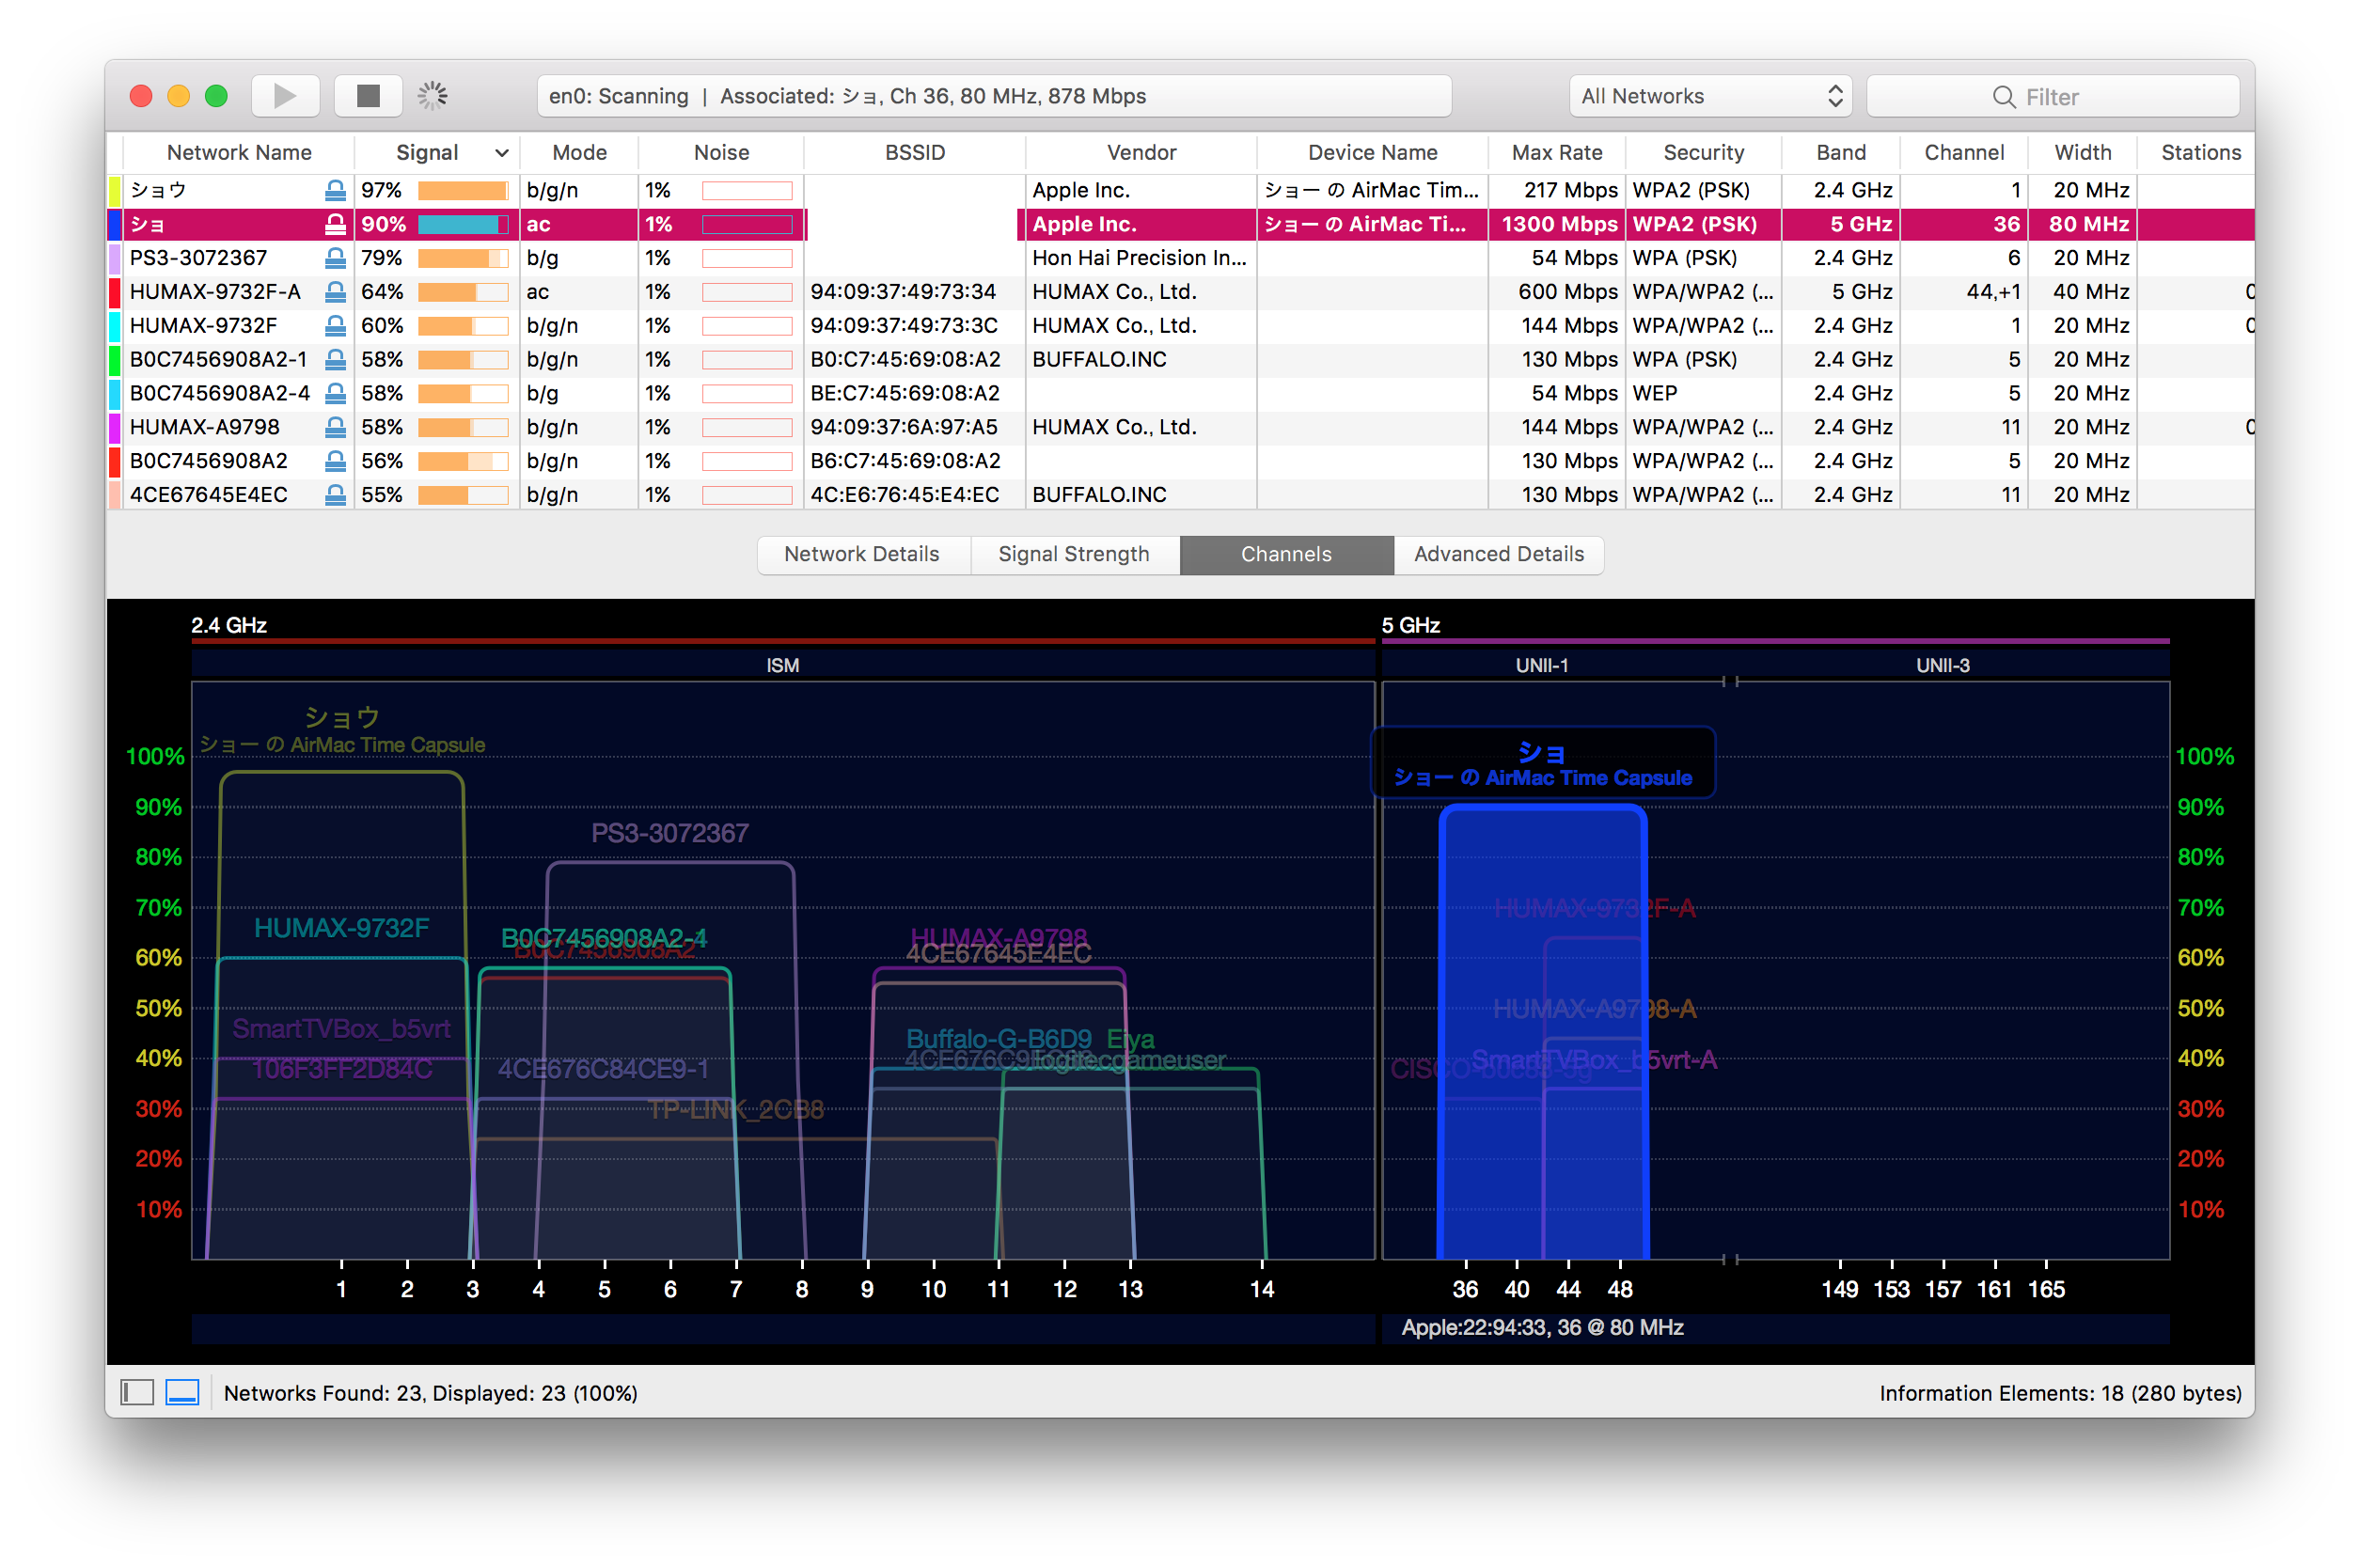Start scanning with the play button
The width and height of the screenshot is (2360, 1568).
[285, 96]
